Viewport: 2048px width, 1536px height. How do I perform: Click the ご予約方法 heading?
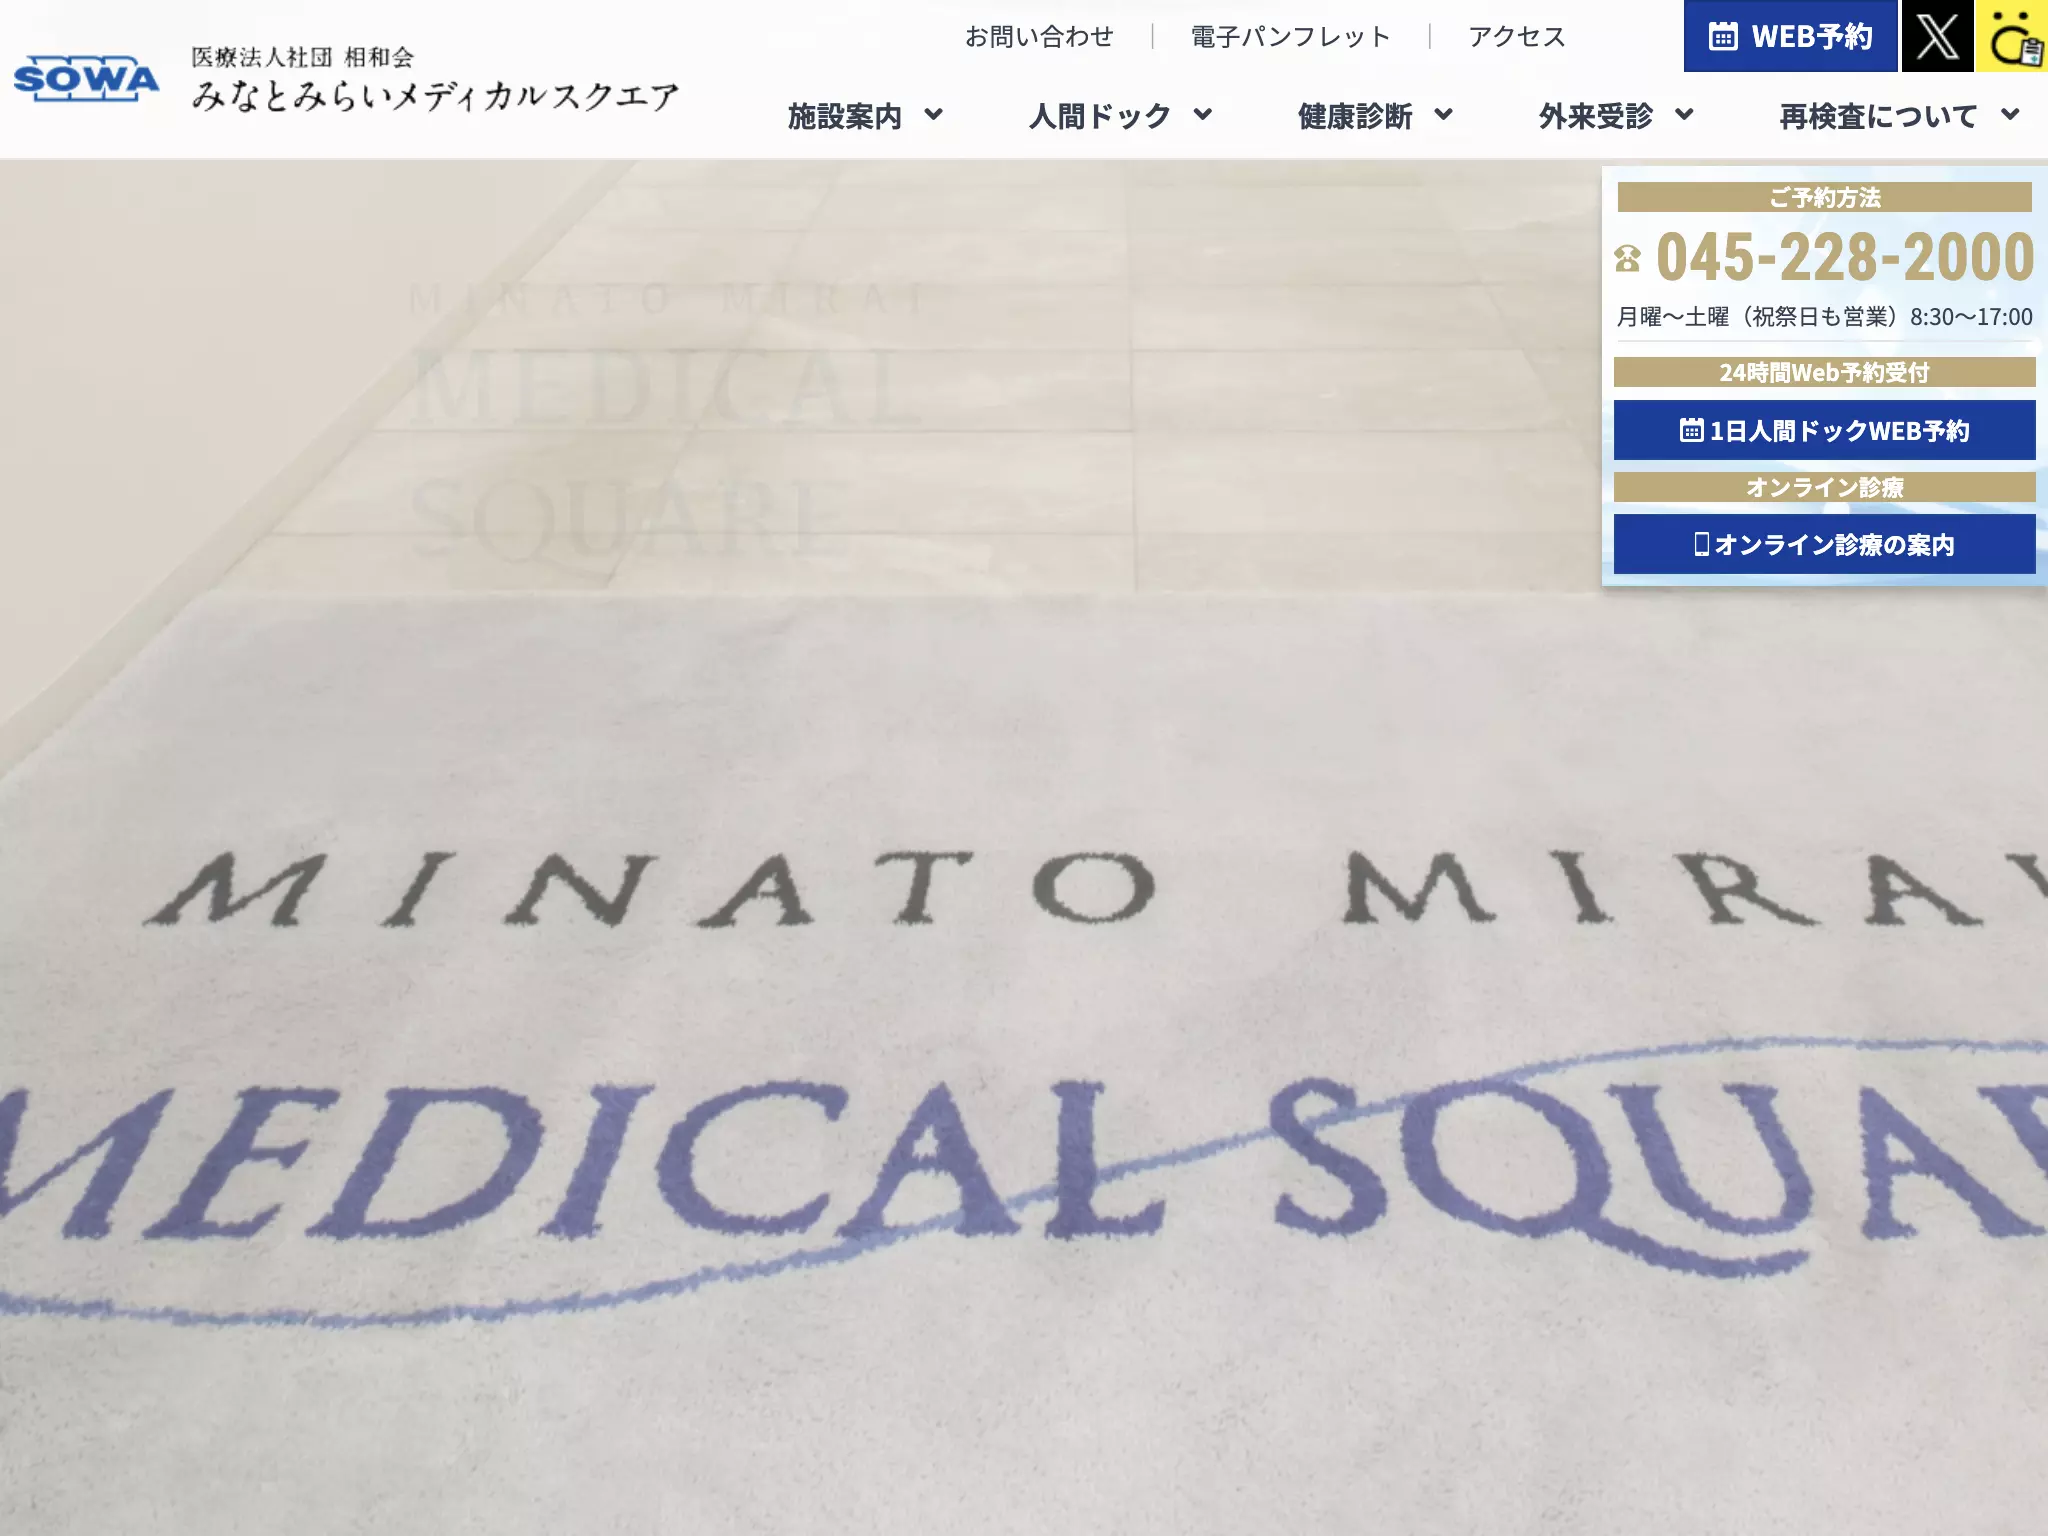click(x=1824, y=197)
